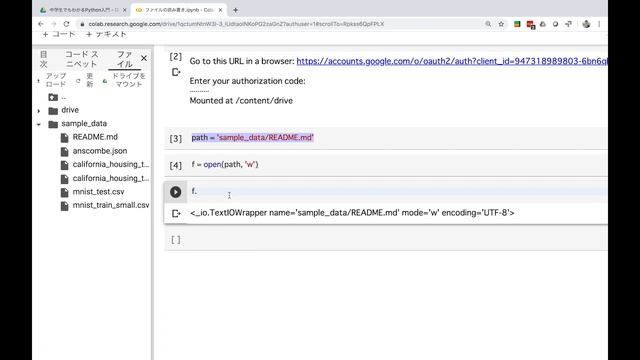Select README.md in the file tree
Screen dimensions: 640x360
[x=95, y=137]
